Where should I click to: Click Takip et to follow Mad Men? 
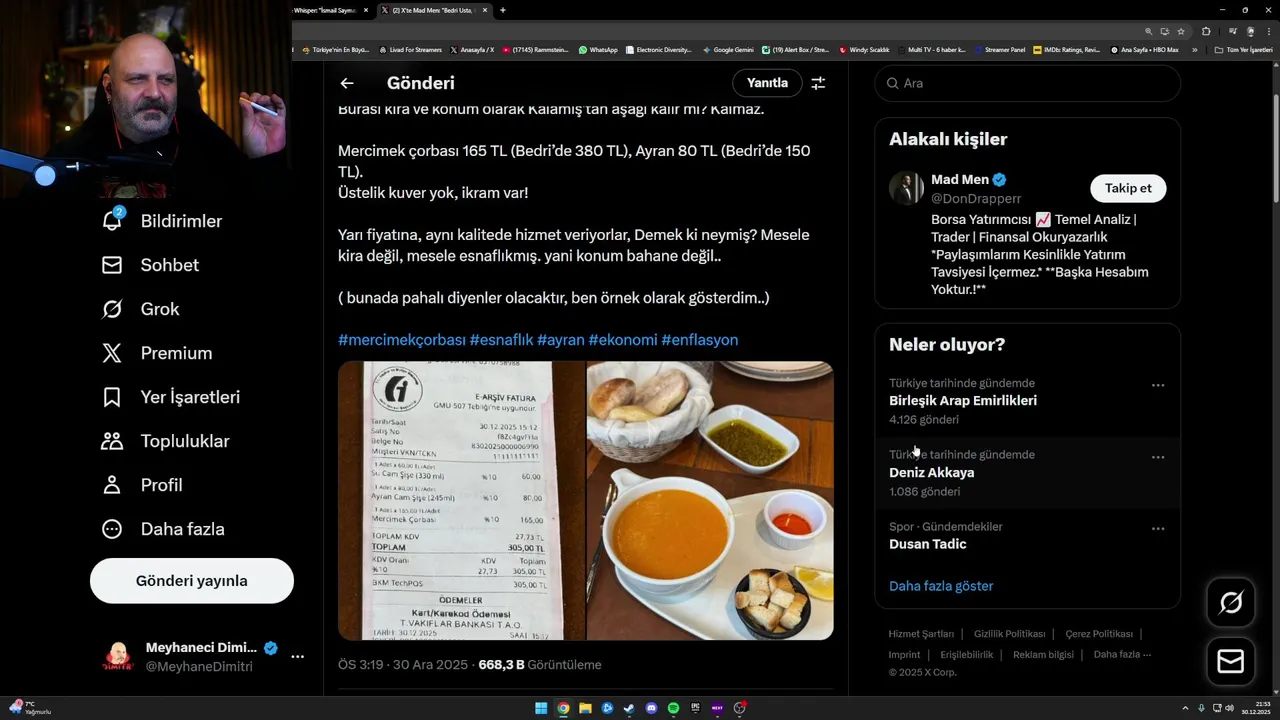(1128, 188)
